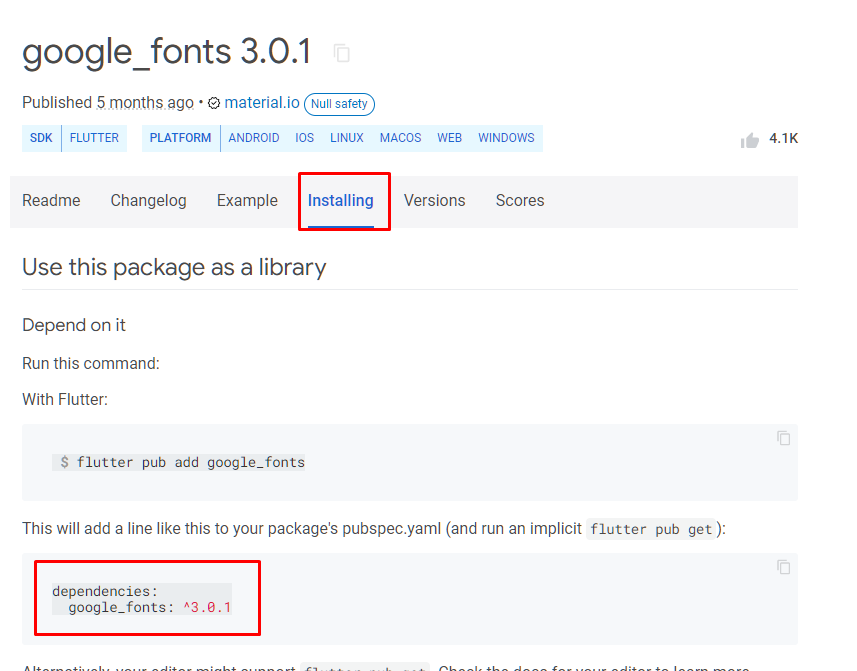Select the WEB platform tag
Image resolution: width=857 pixels, height=671 pixels.
449,138
